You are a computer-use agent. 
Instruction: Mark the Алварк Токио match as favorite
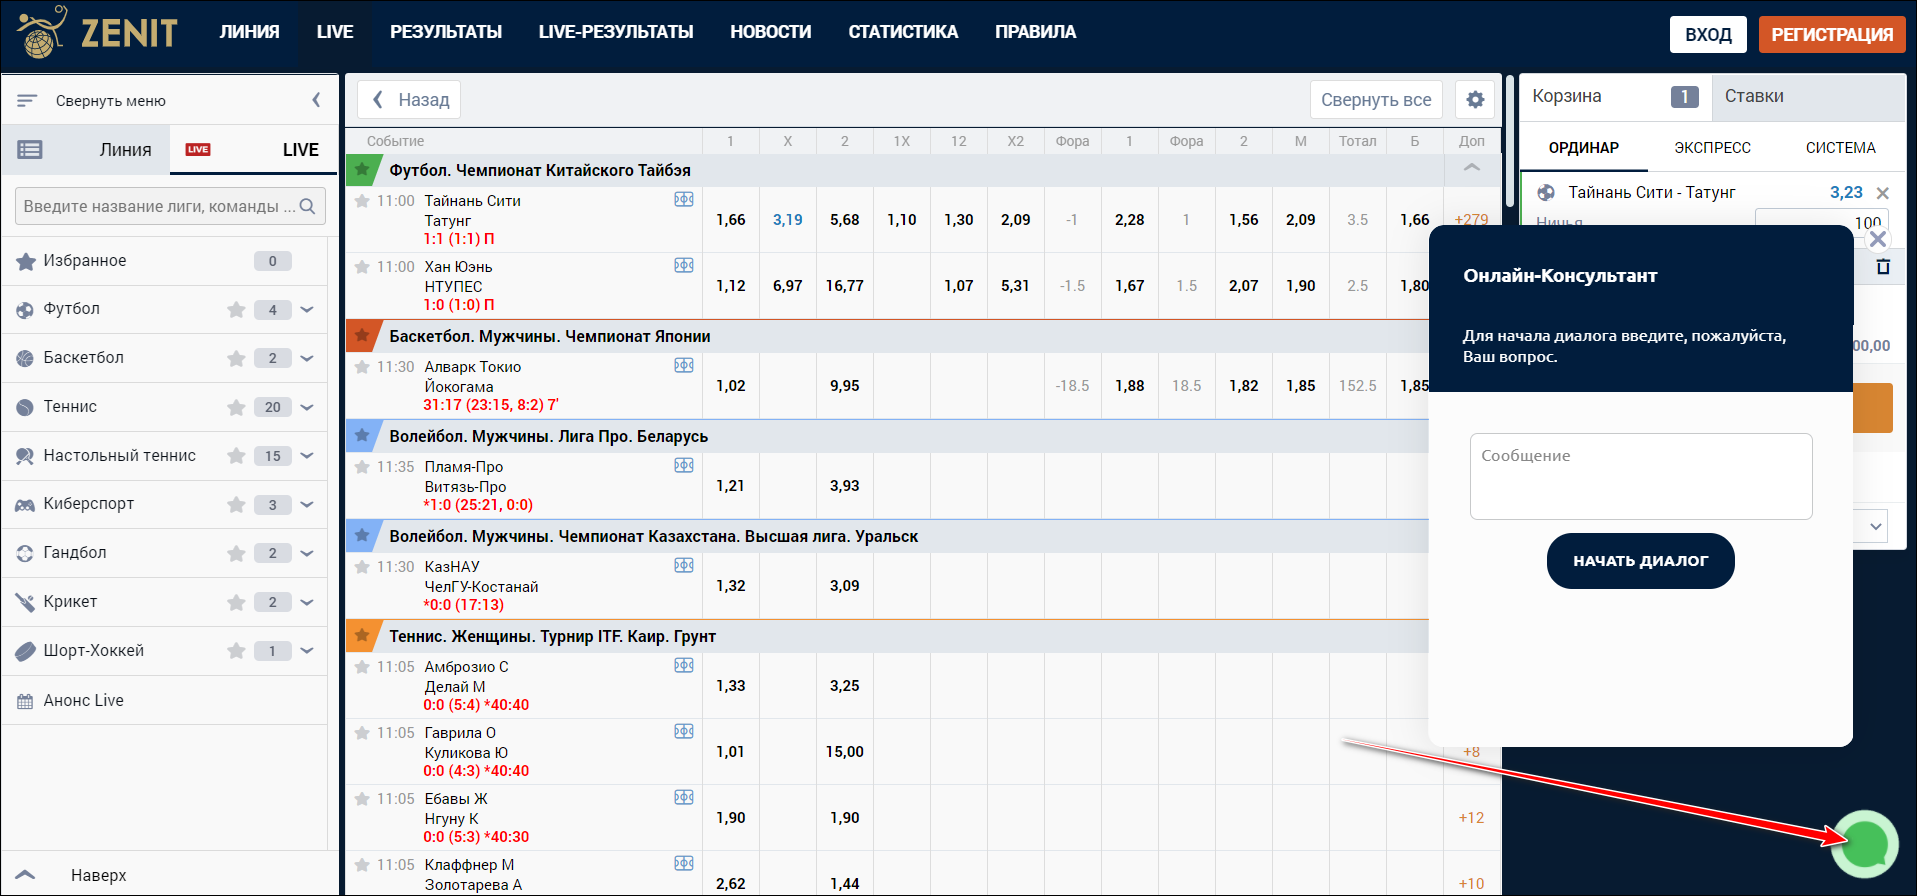[x=362, y=367]
